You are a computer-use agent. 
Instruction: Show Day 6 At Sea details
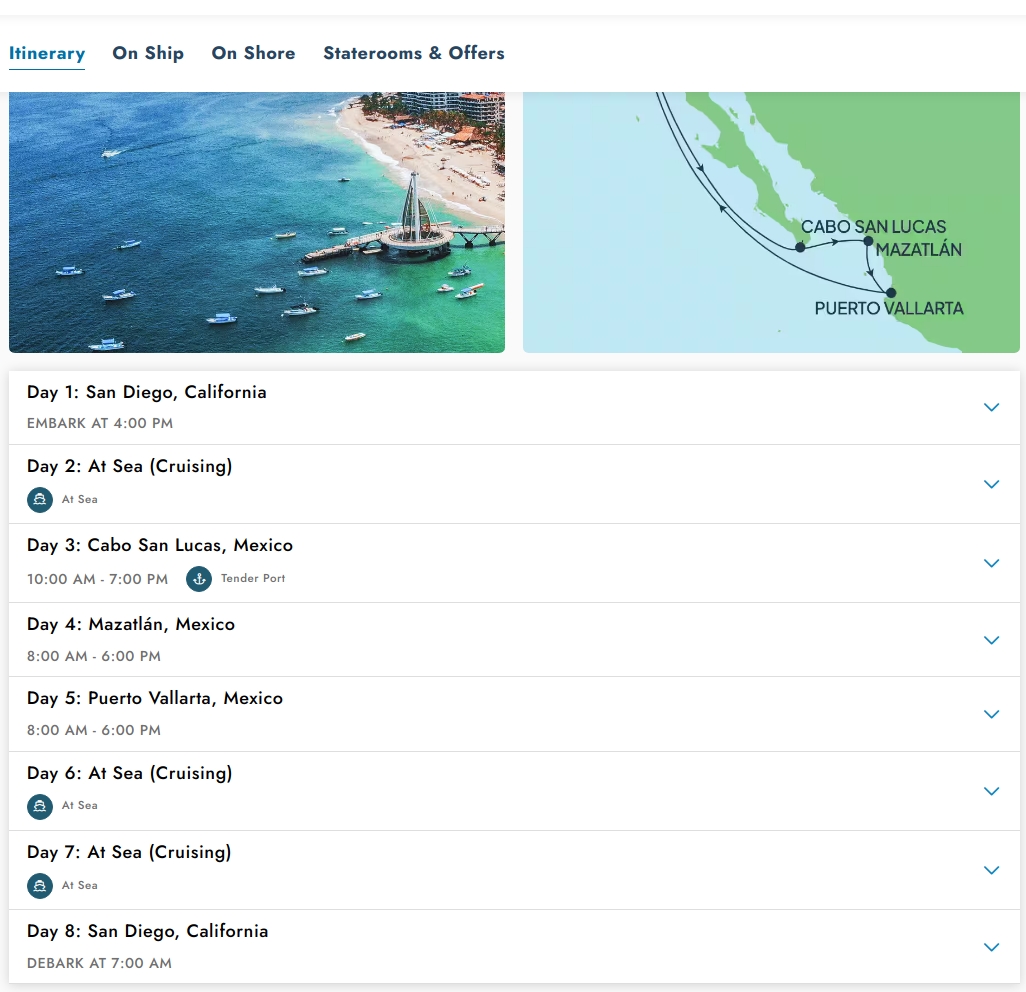pyautogui.click(x=991, y=791)
